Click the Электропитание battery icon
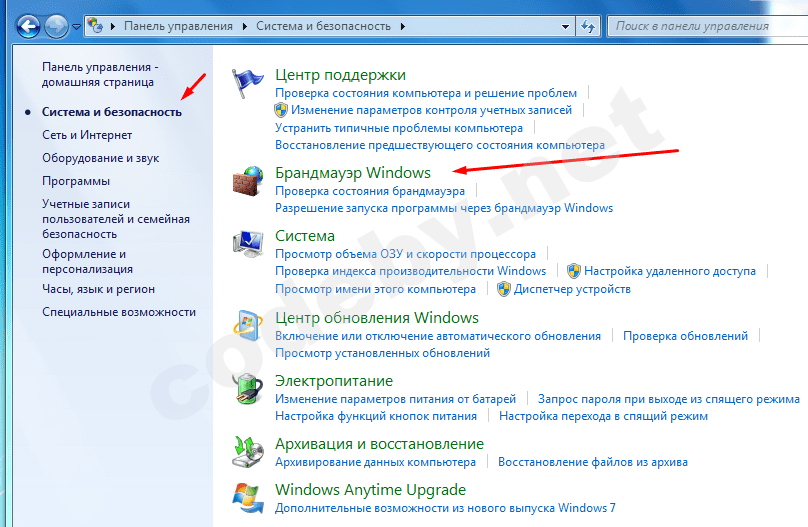808x527 pixels. (x=247, y=389)
